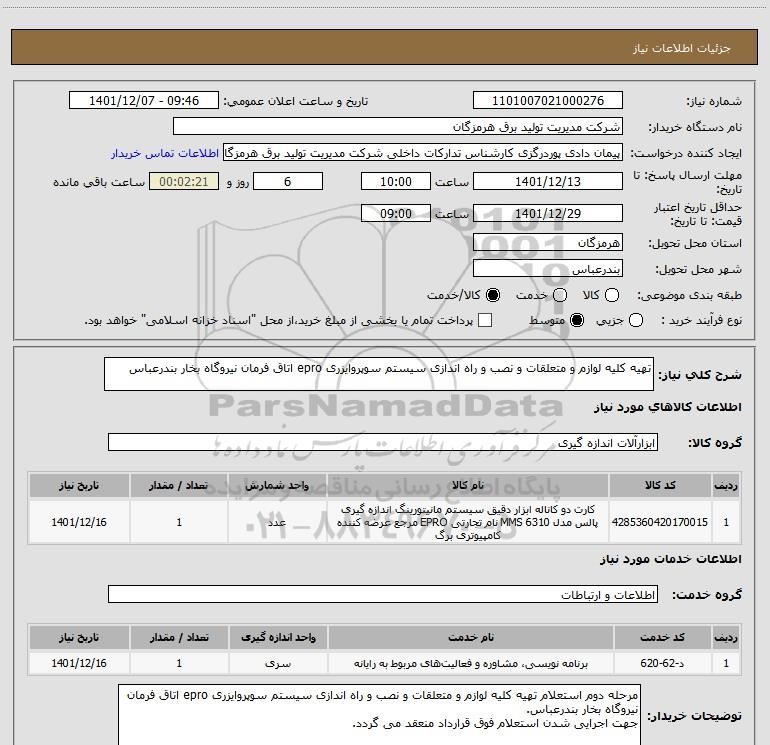Viewport: 770px width, 745px height.
Task: Click the remaining days field showing 6
Action: point(288,182)
